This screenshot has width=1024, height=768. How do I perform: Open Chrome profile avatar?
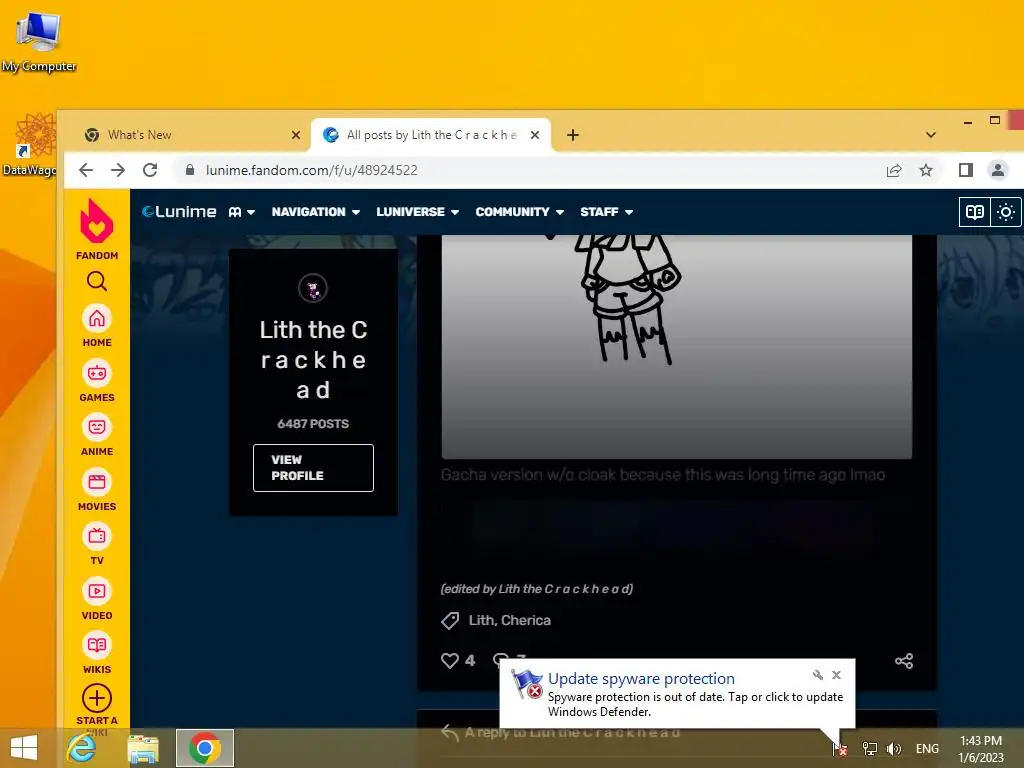(x=998, y=170)
